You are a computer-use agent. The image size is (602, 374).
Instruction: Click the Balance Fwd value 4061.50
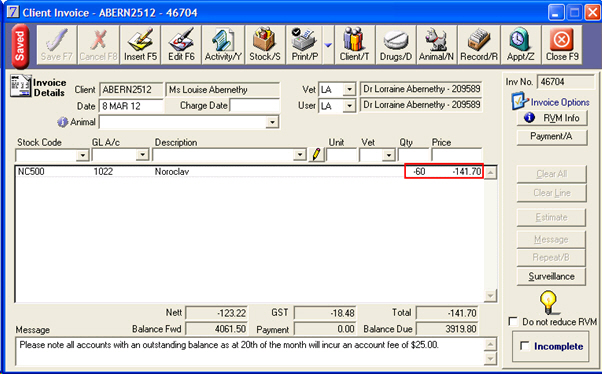217,329
